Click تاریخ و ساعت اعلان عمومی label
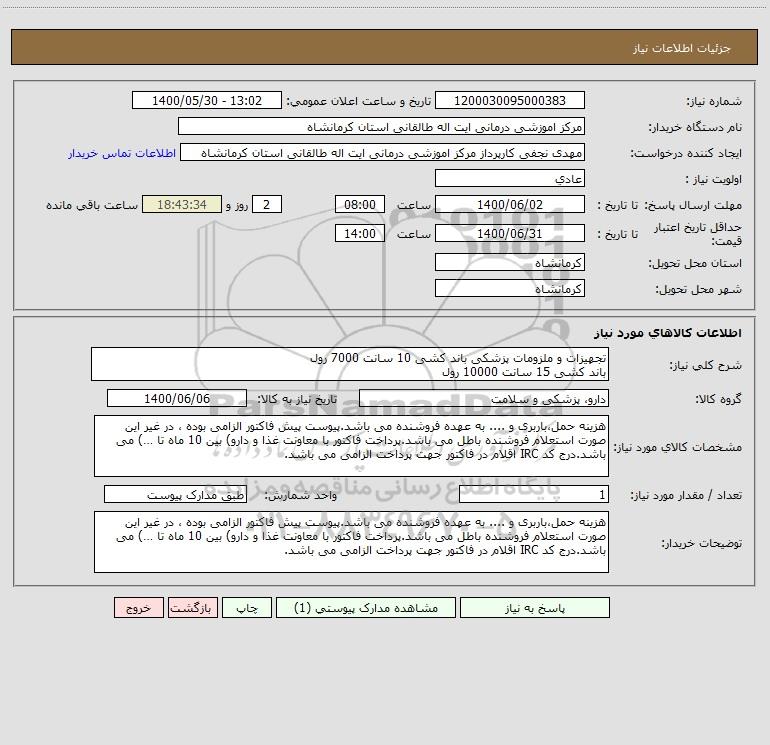 [358, 101]
